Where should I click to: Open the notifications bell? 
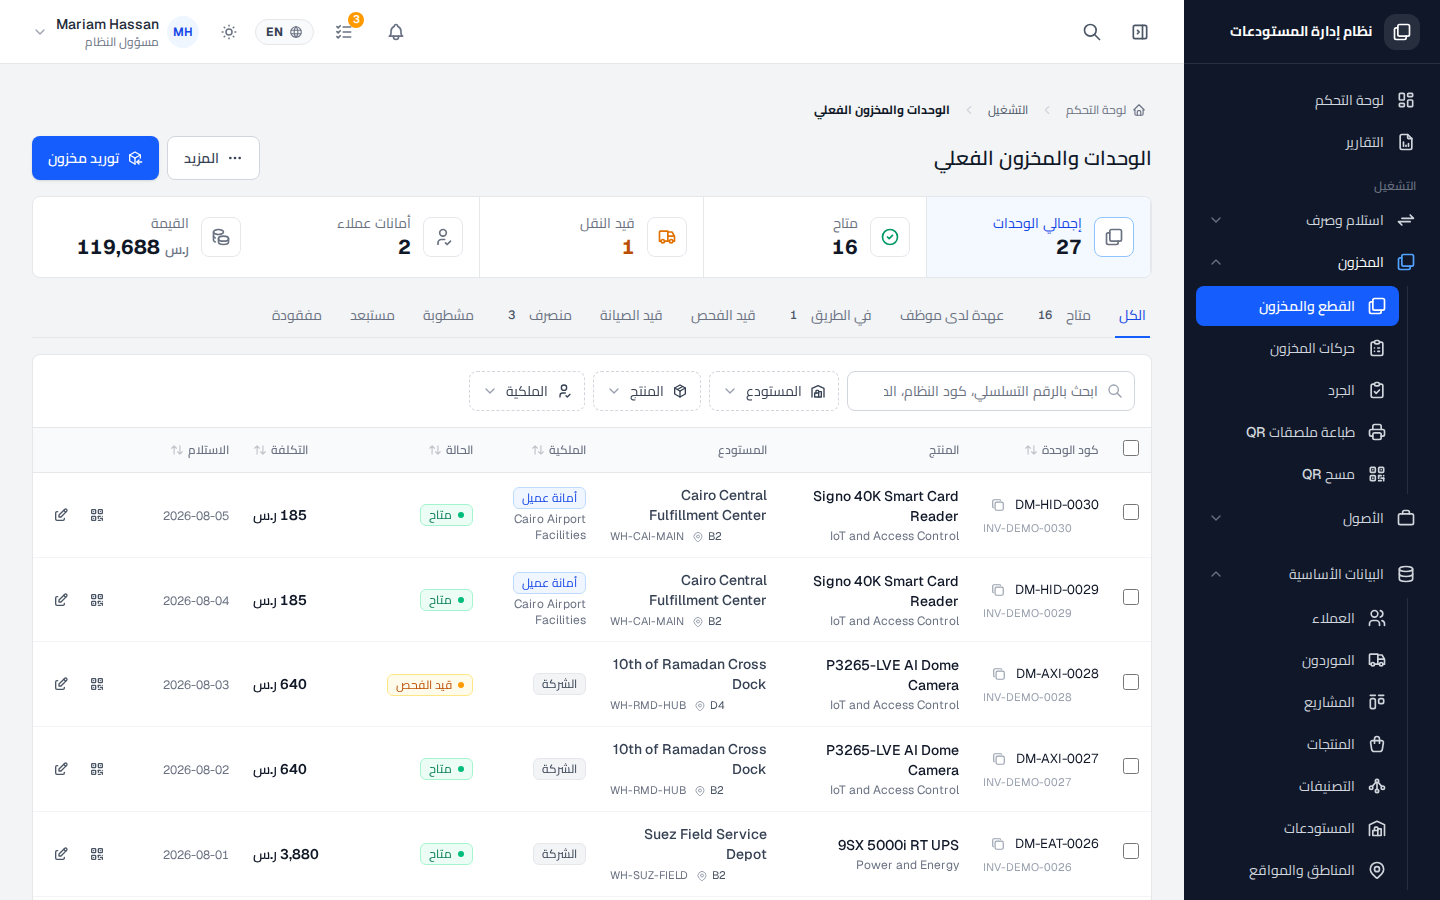pos(396,32)
